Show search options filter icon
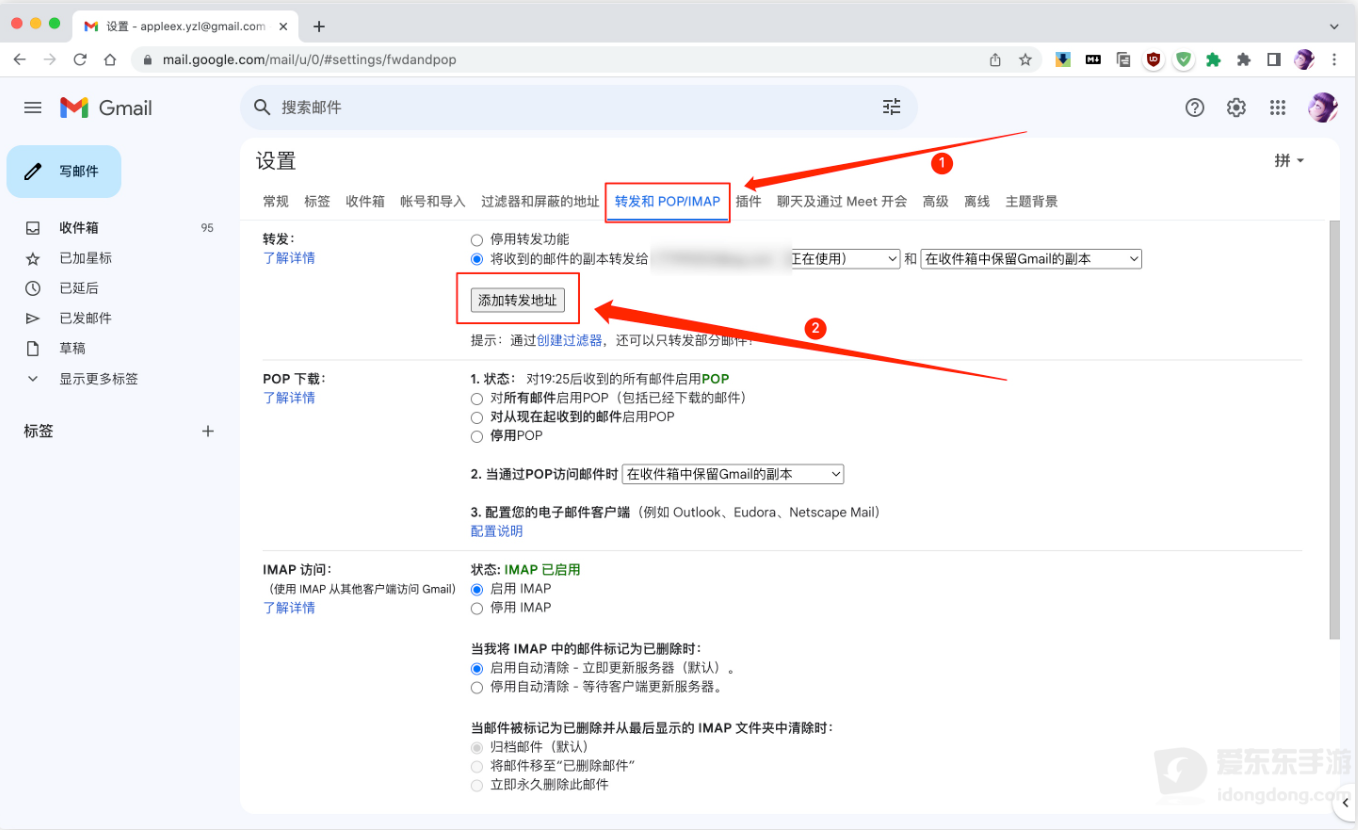1358x830 pixels. (x=891, y=107)
